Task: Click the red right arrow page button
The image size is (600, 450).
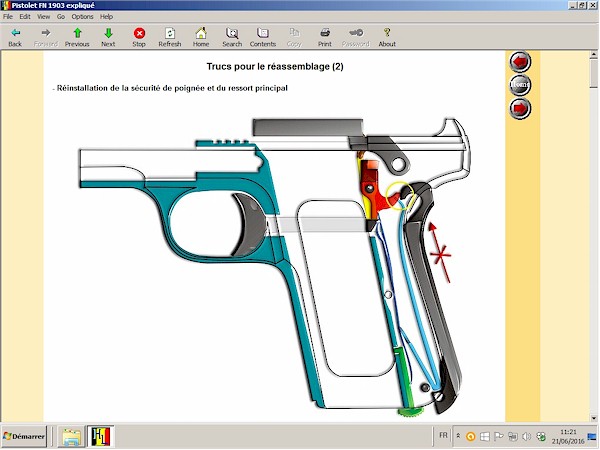Action: pyautogui.click(x=520, y=108)
